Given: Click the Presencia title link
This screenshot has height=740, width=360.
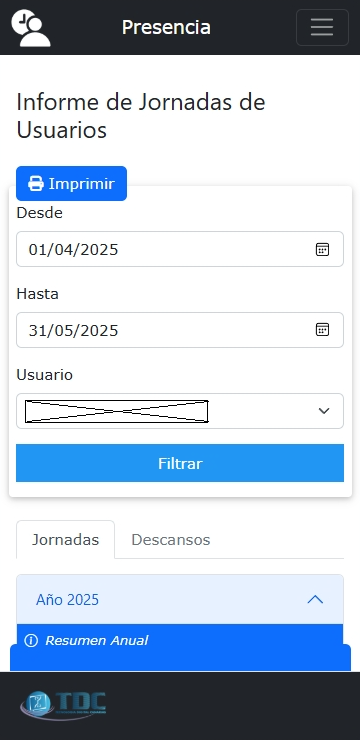Looking at the screenshot, I should [x=166, y=27].
